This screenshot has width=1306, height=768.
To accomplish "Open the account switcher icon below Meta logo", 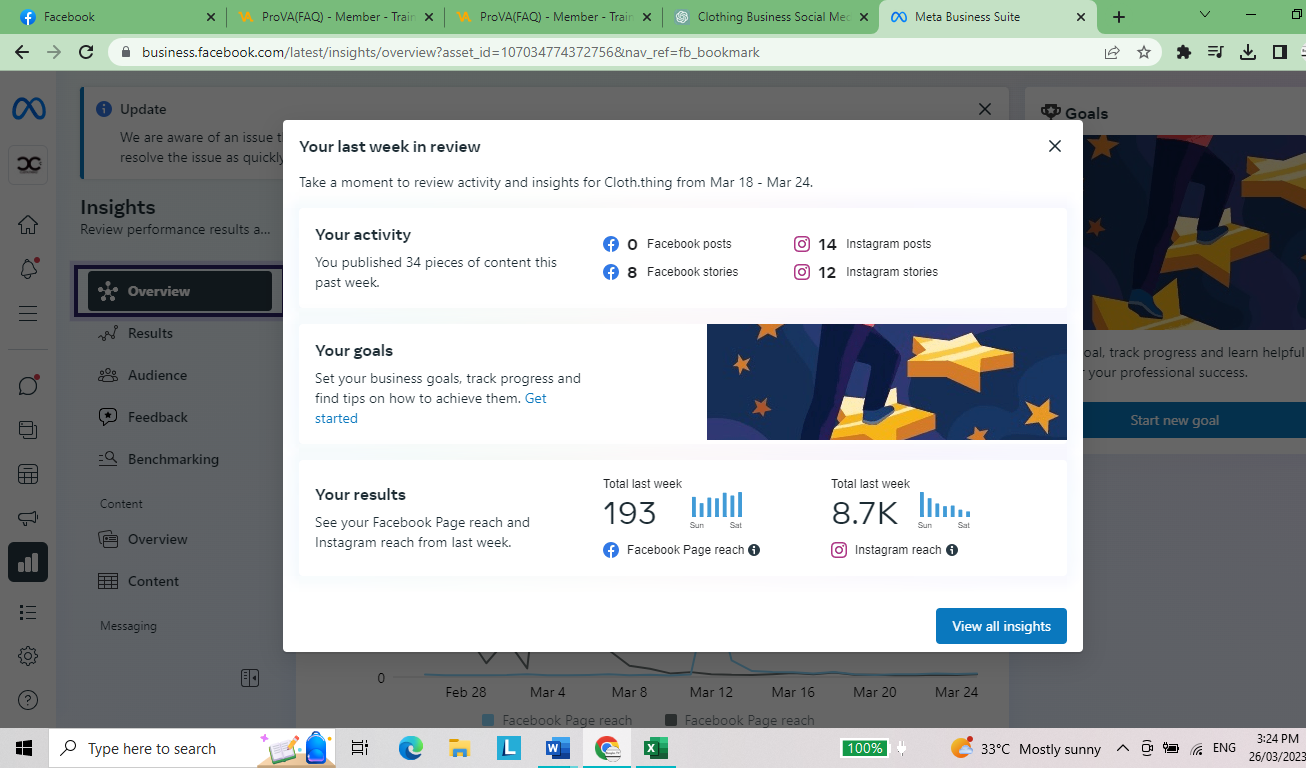I will [x=28, y=165].
